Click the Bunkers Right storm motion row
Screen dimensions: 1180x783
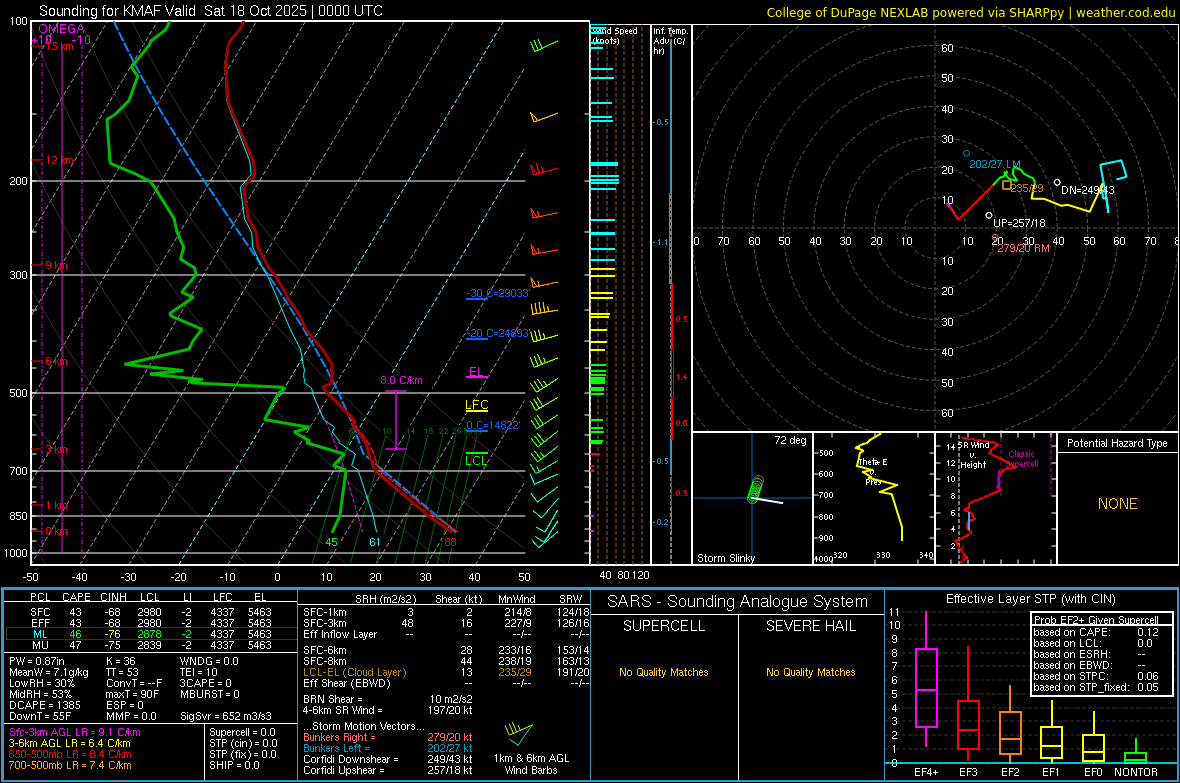click(388, 737)
